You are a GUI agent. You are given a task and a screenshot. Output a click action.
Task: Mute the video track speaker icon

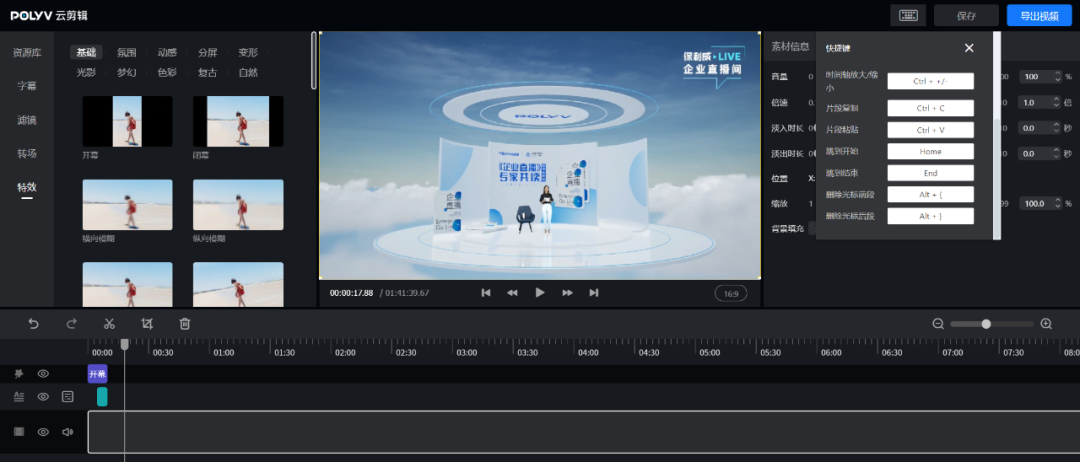coord(67,432)
